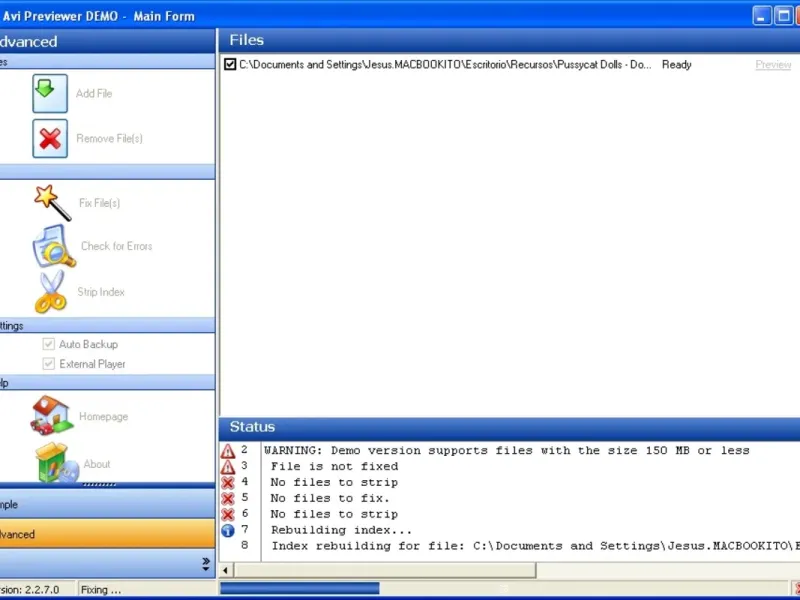
Task: Click the Fixing status bar entry
Action: pyautogui.click(x=101, y=590)
